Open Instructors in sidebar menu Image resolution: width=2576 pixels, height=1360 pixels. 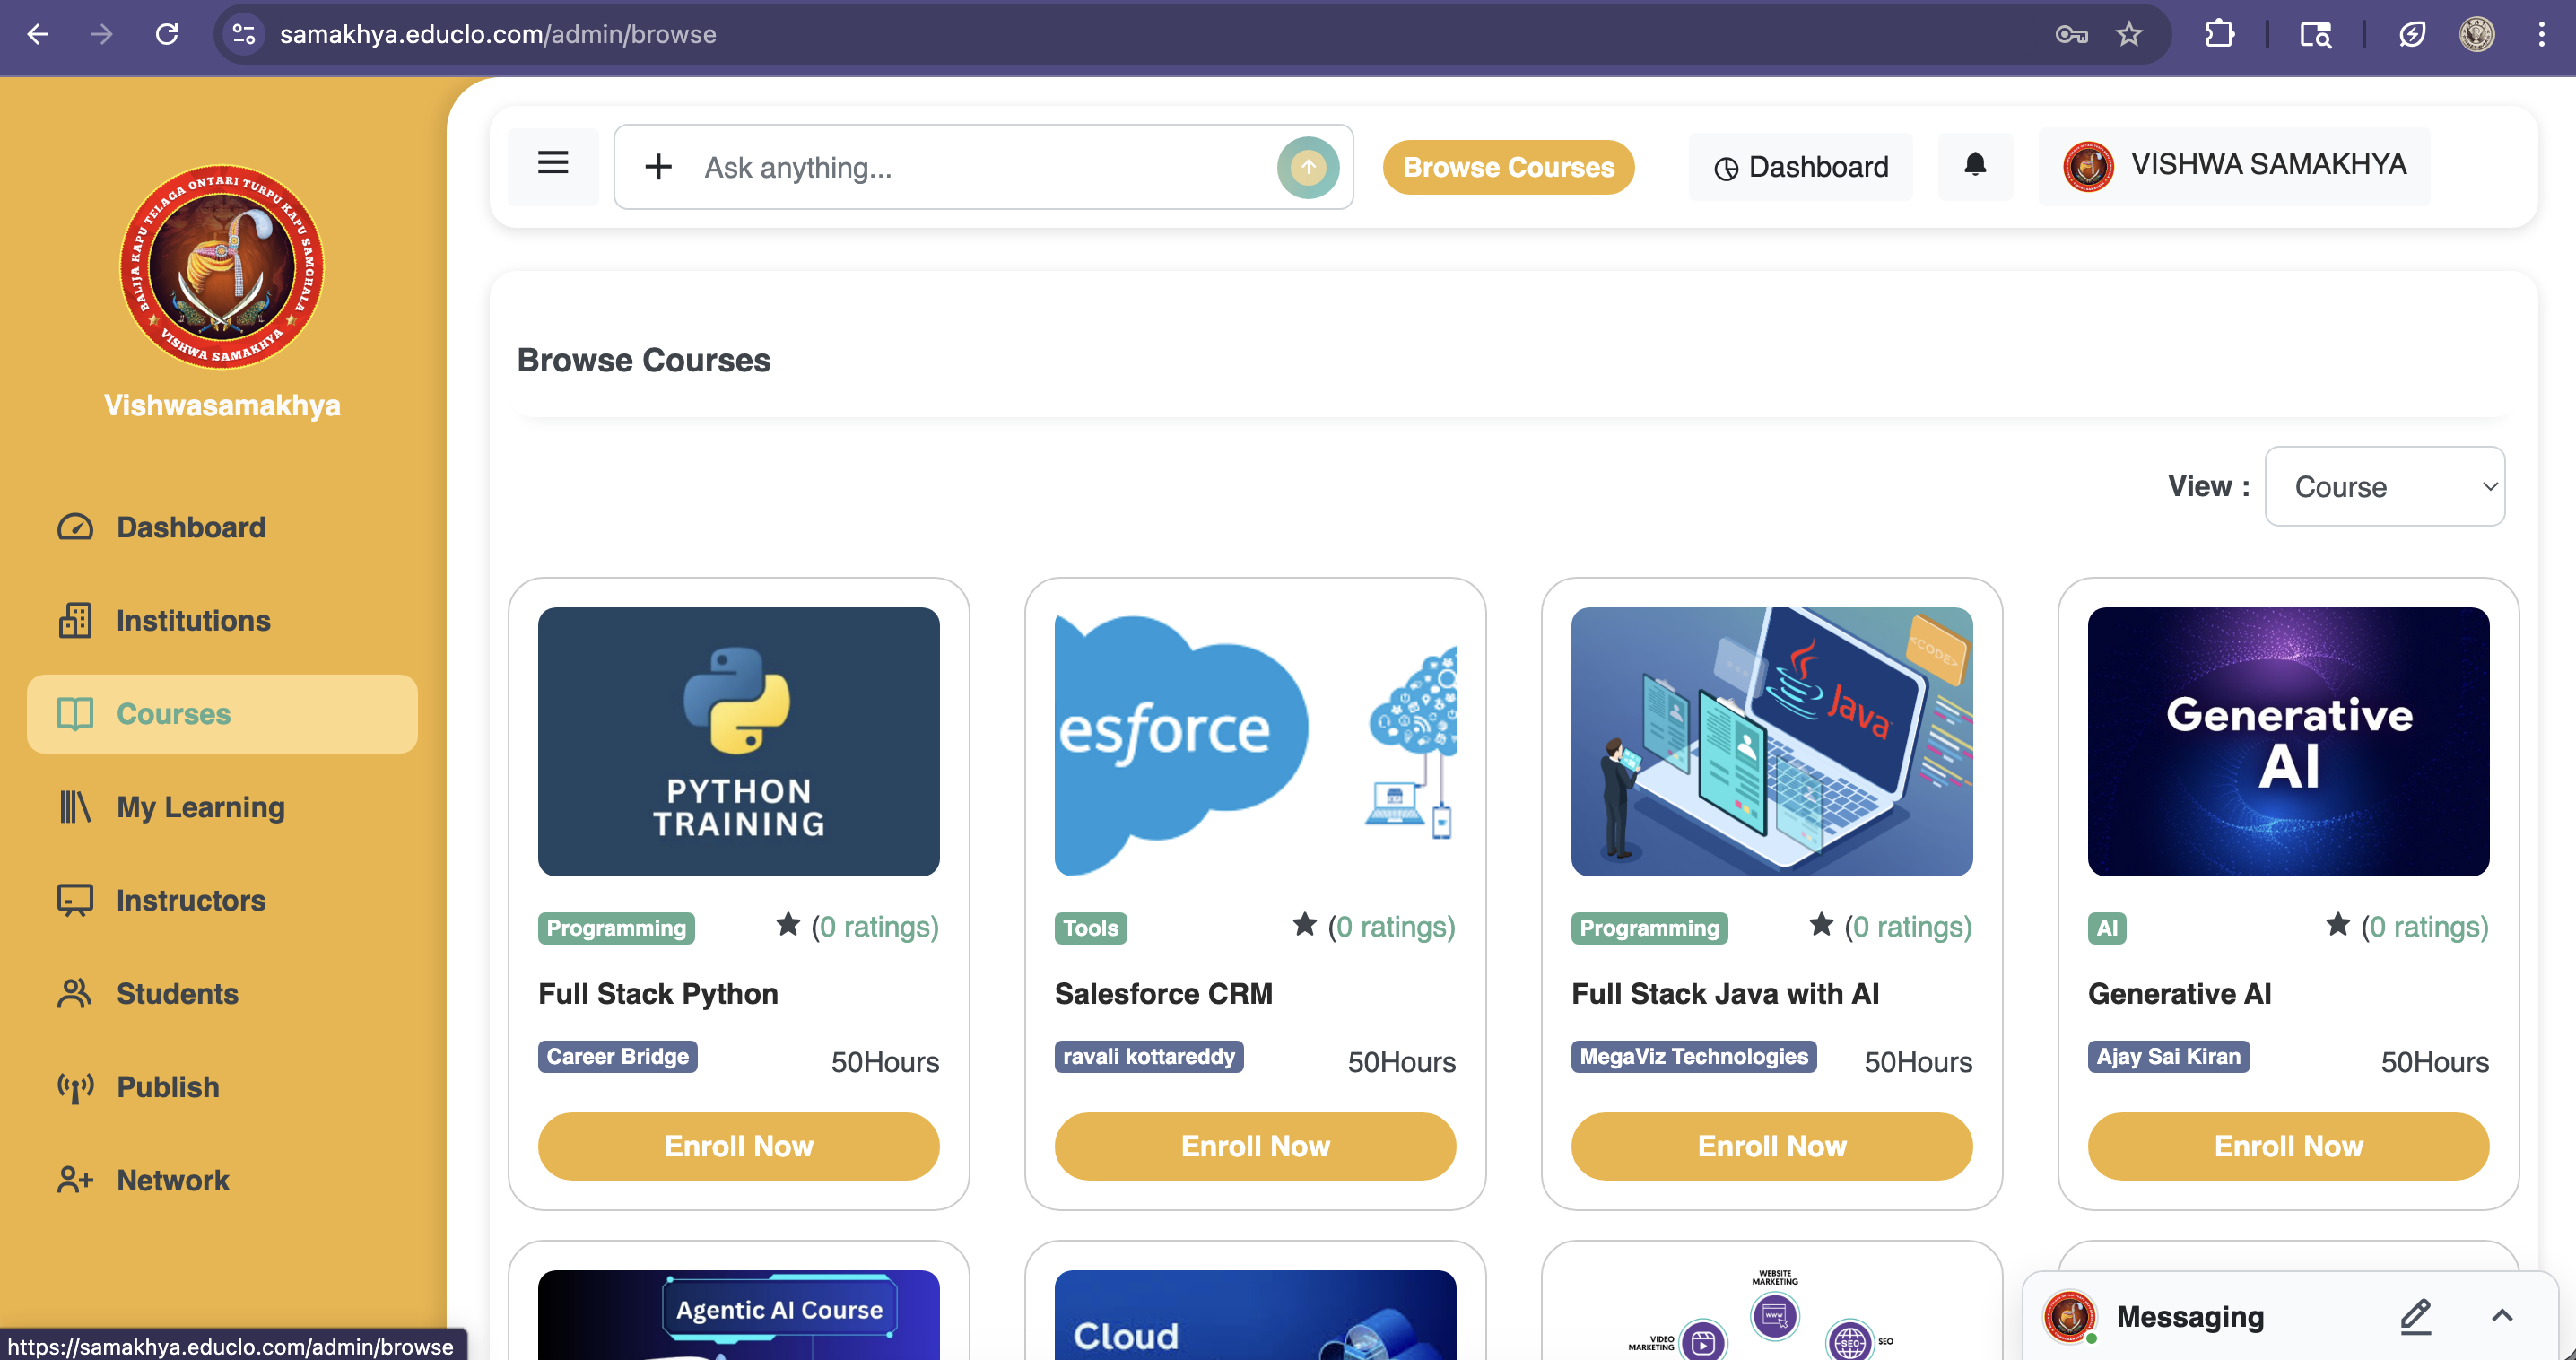222,900
